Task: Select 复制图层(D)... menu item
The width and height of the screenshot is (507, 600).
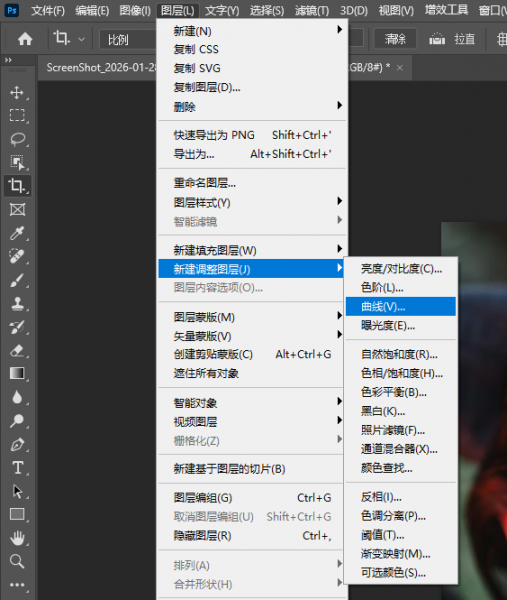Action: pos(253,87)
